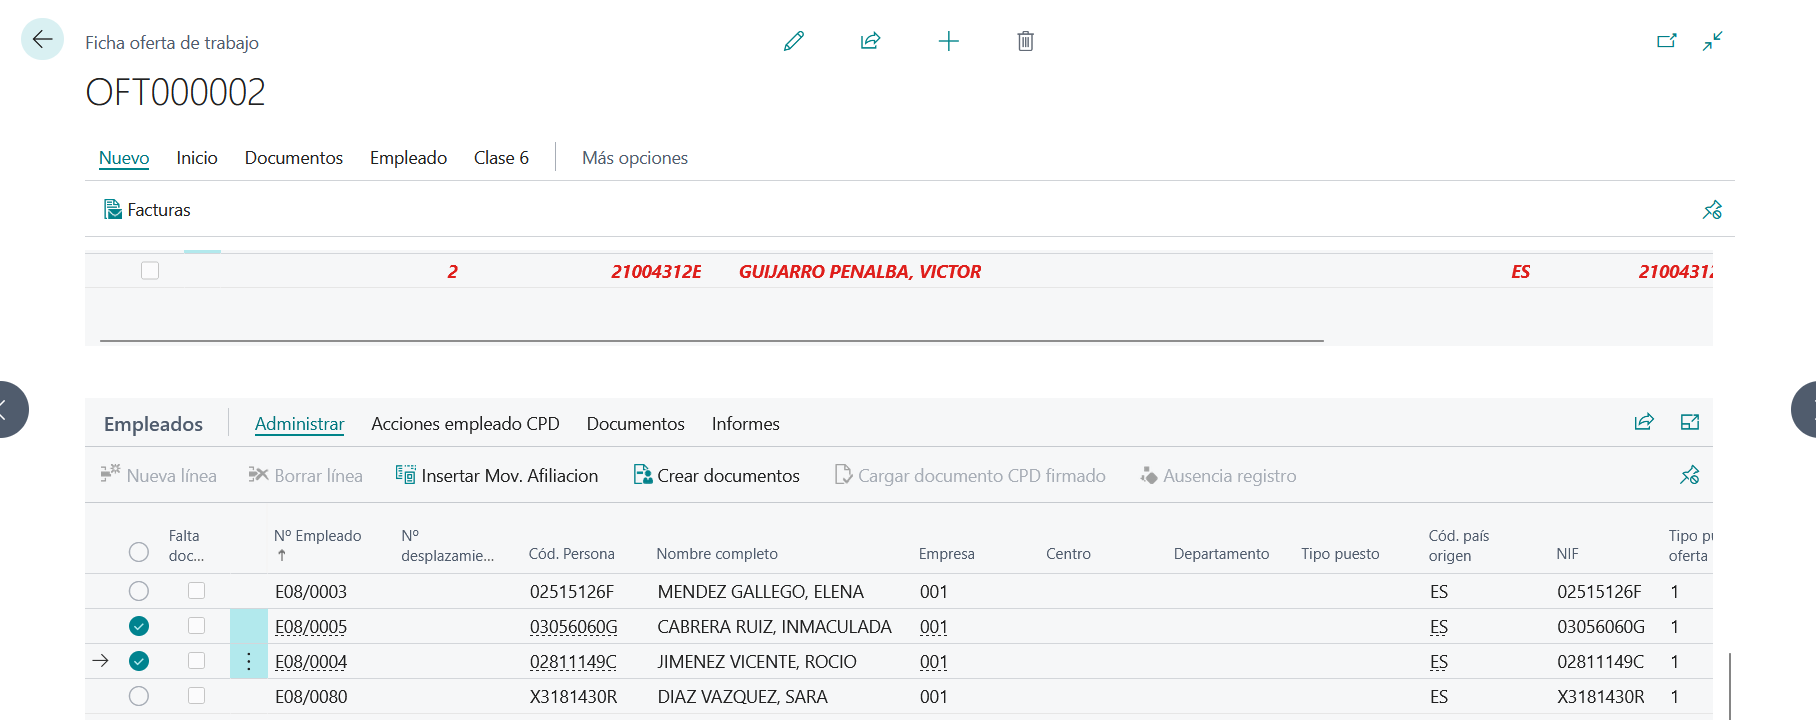Image resolution: width=1816 pixels, height=720 pixels.
Task: Open the Más opciones menu
Action: (634, 158)
